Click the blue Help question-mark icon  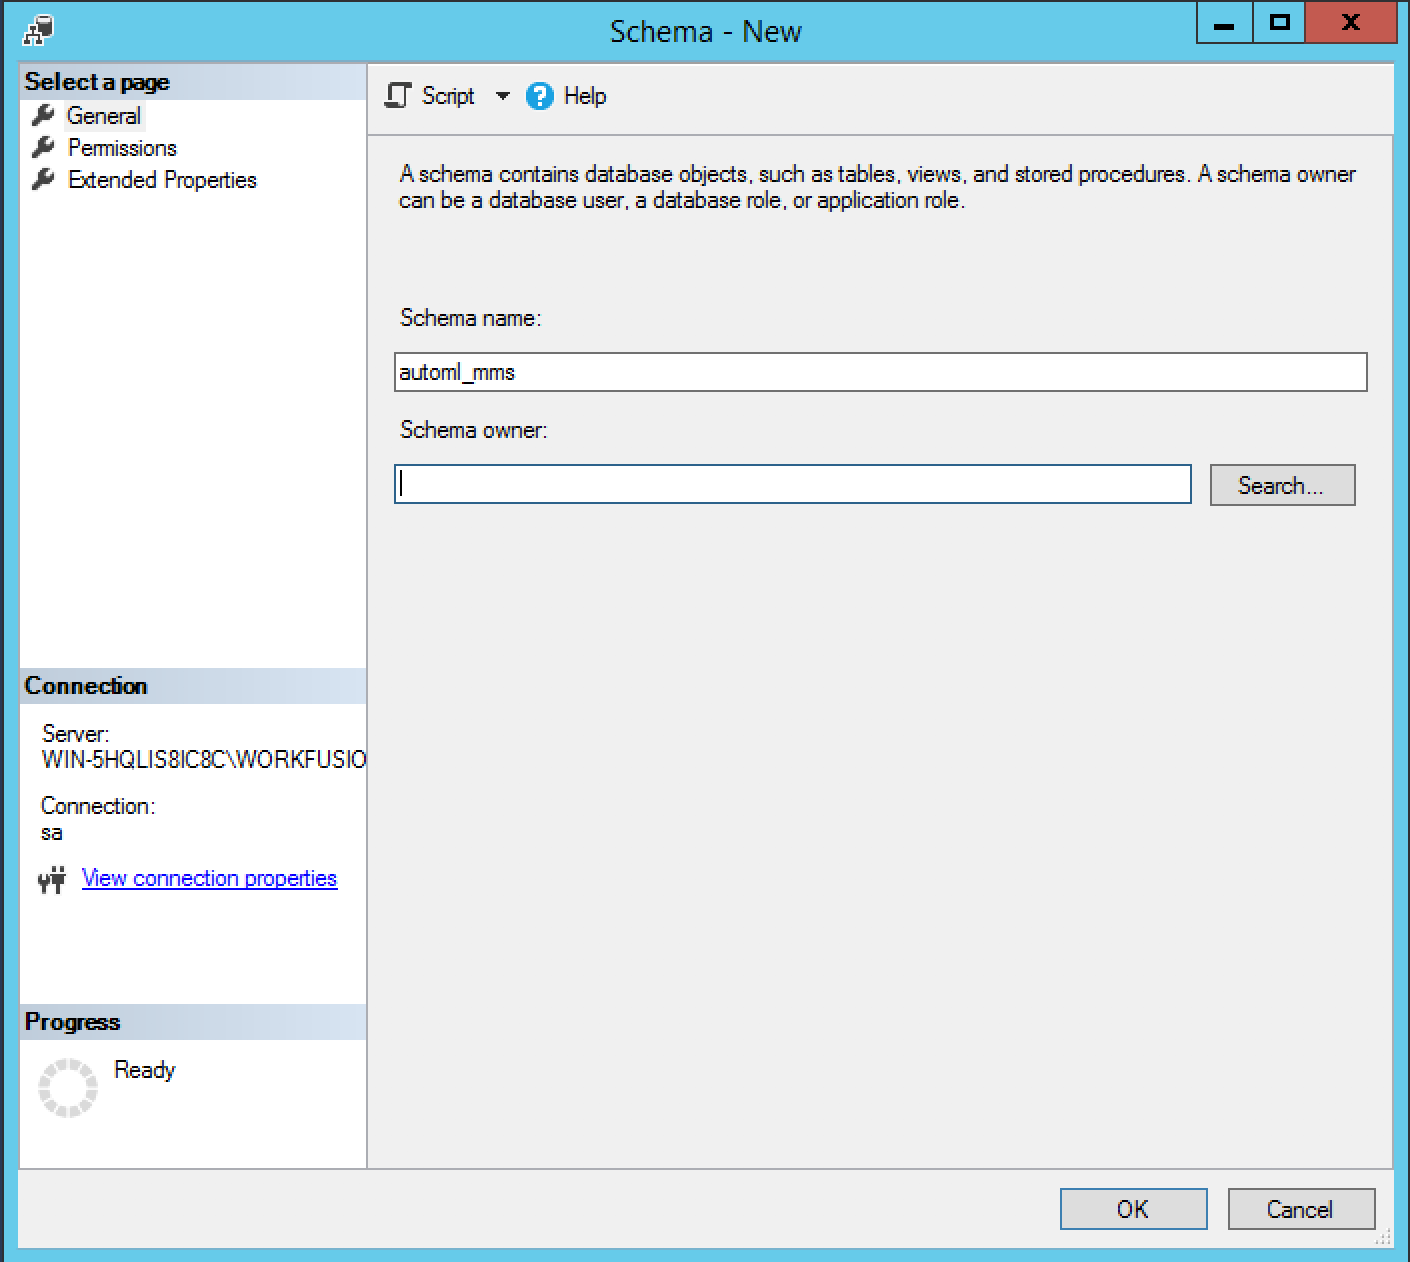tap(539, 96)
